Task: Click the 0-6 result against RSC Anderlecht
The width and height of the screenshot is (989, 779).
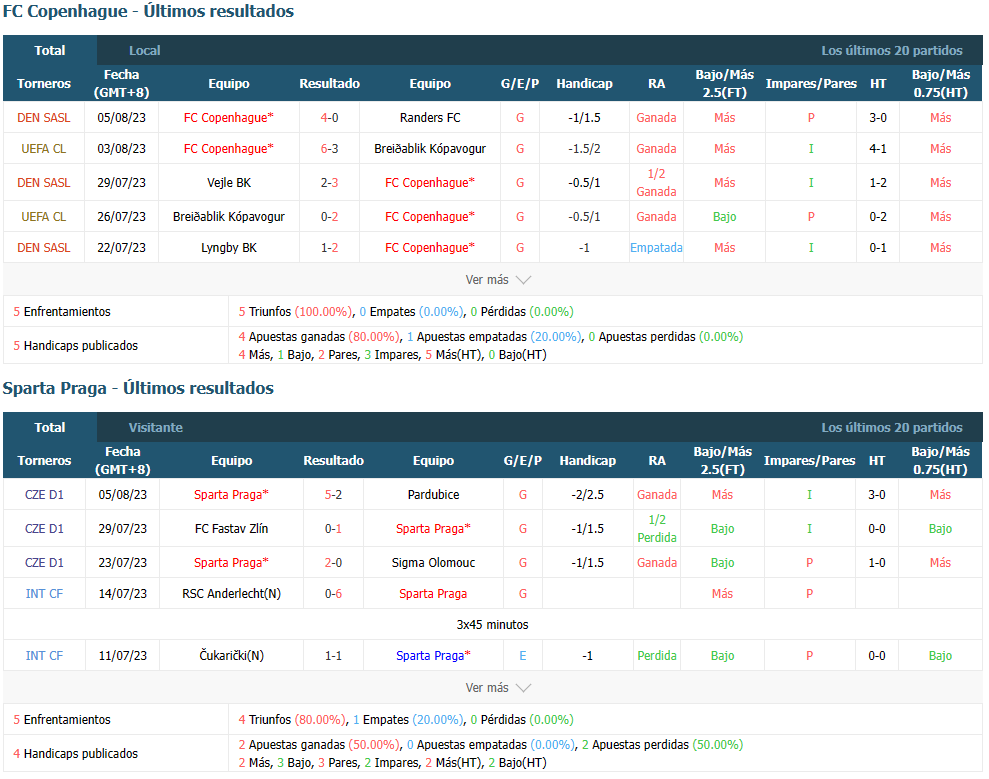Action: click(333, 594)
